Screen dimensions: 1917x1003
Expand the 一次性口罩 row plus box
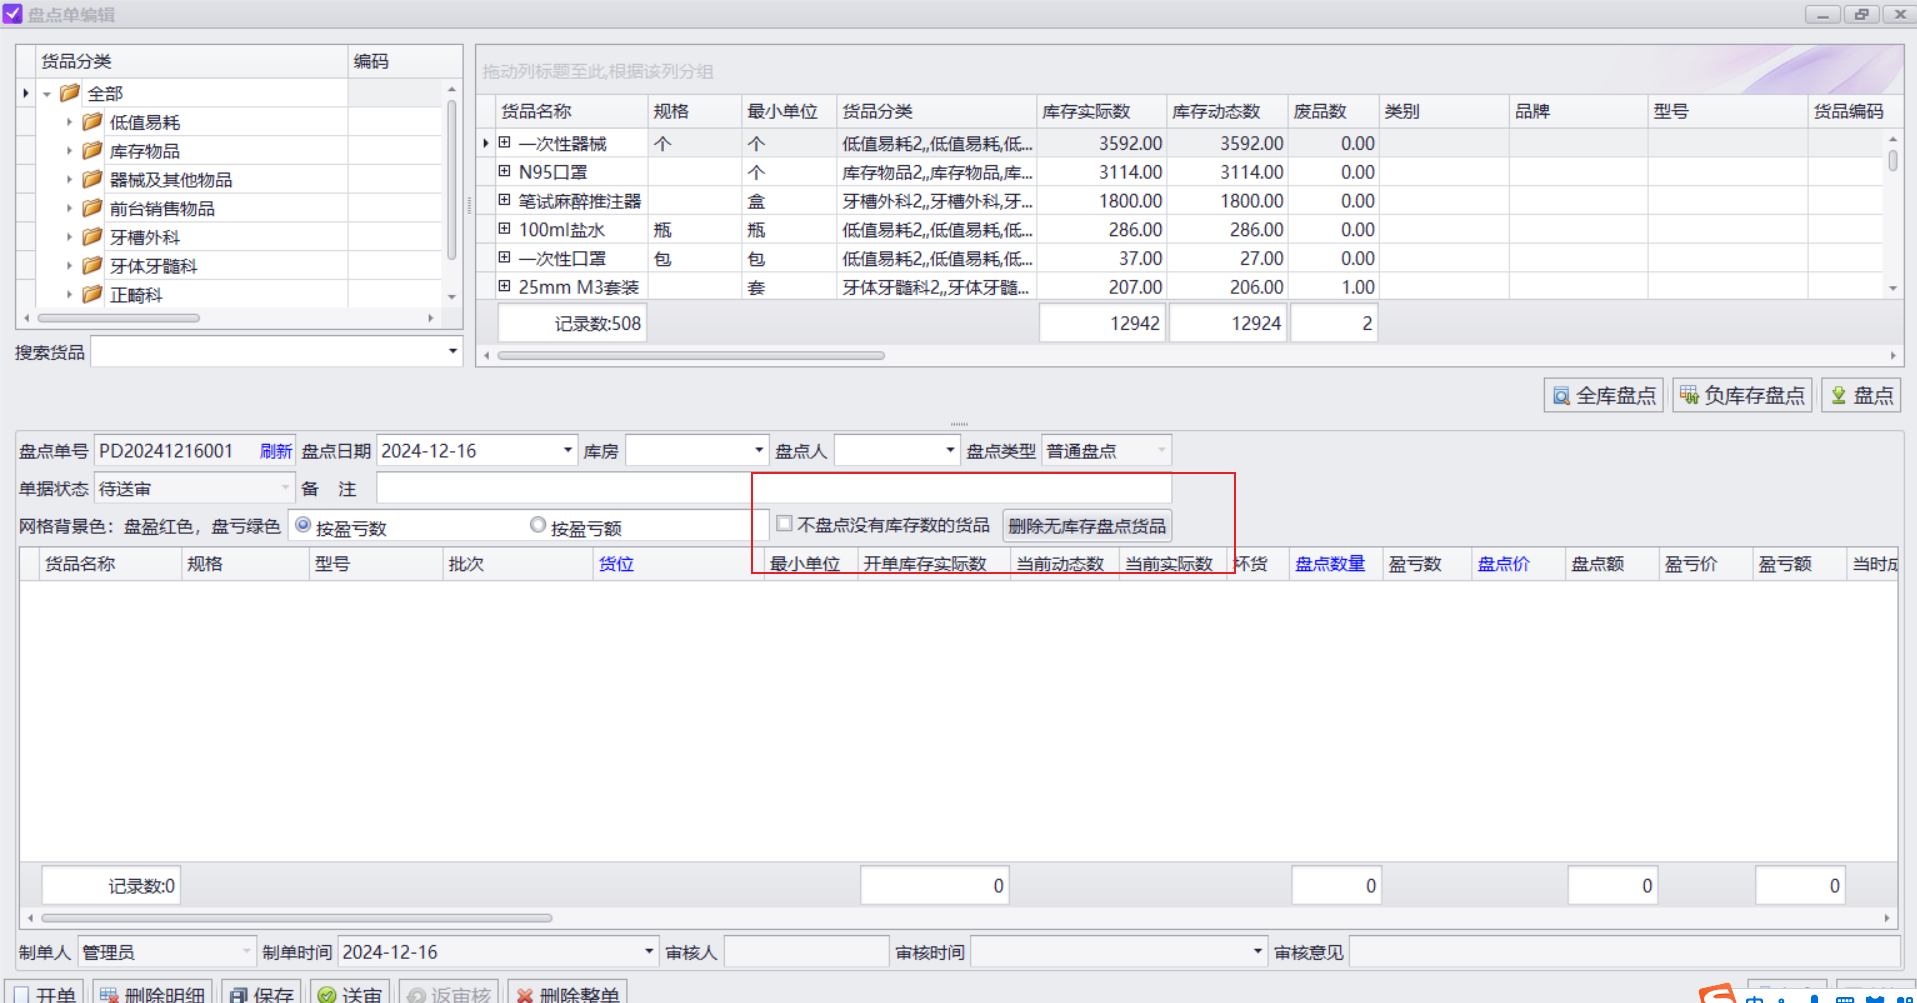point(505,258)
